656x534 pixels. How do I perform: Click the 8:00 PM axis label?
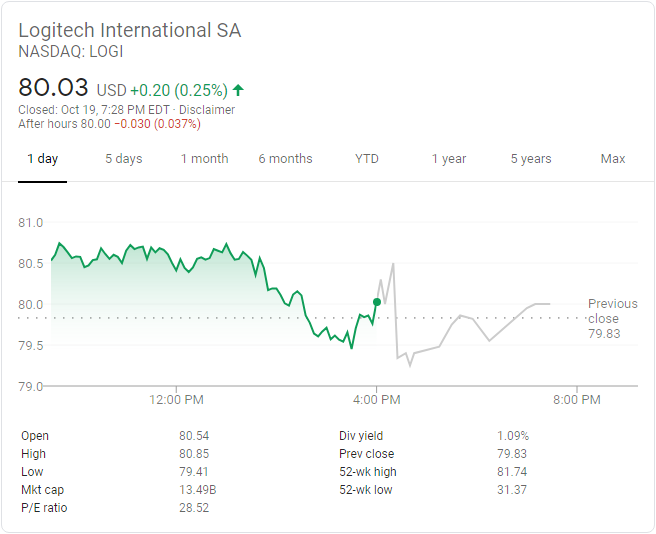coord(577,400)
